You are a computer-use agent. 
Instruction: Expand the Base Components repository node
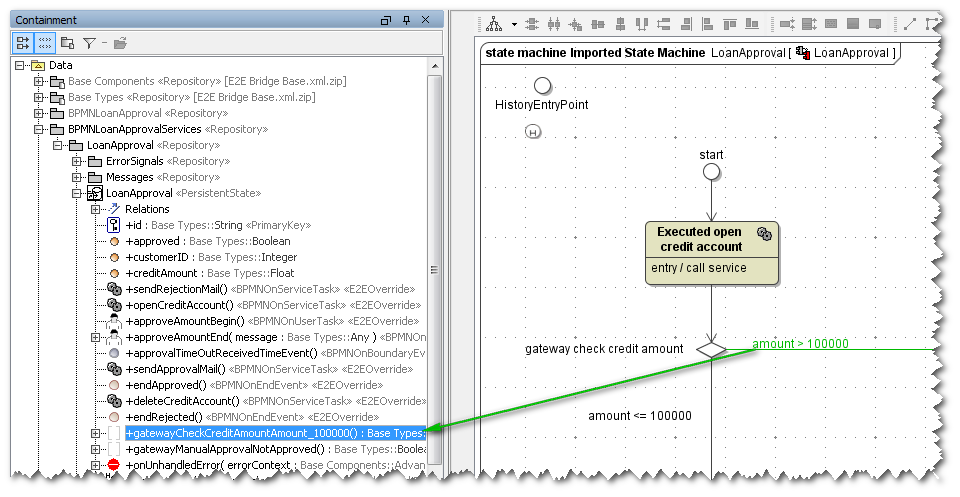(39, 81)
